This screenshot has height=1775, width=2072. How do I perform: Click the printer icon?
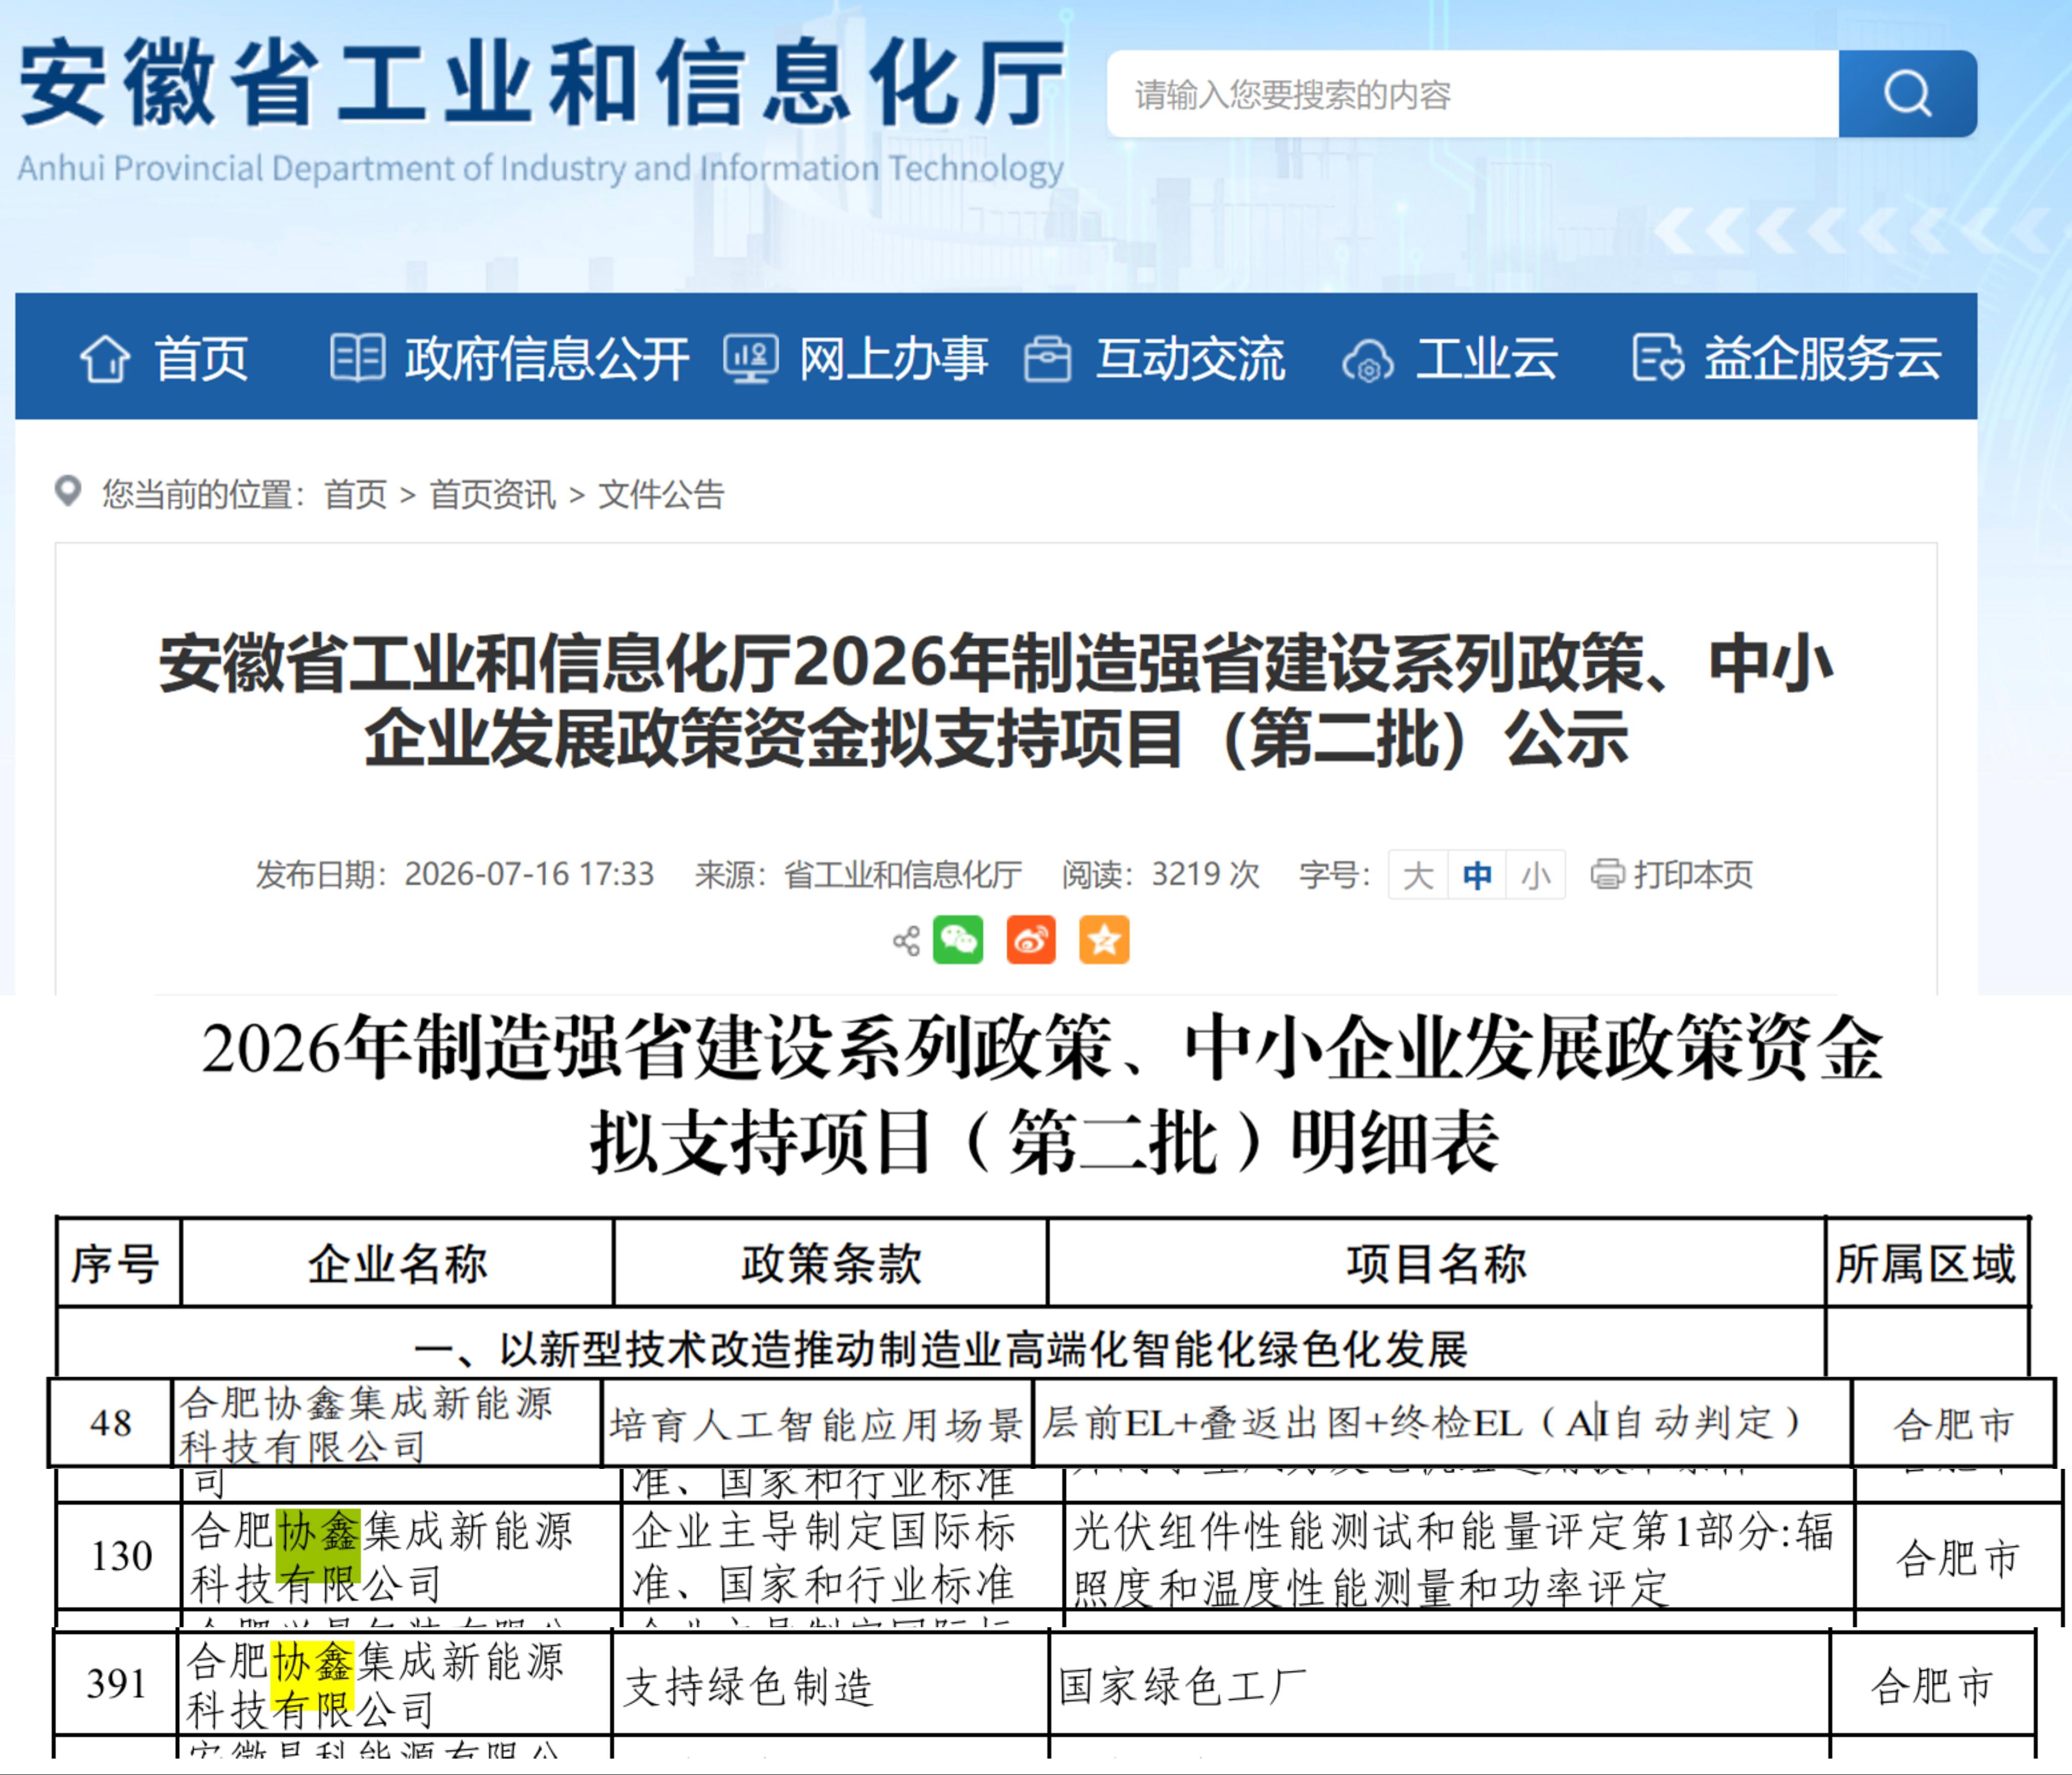click(1607, 874)
